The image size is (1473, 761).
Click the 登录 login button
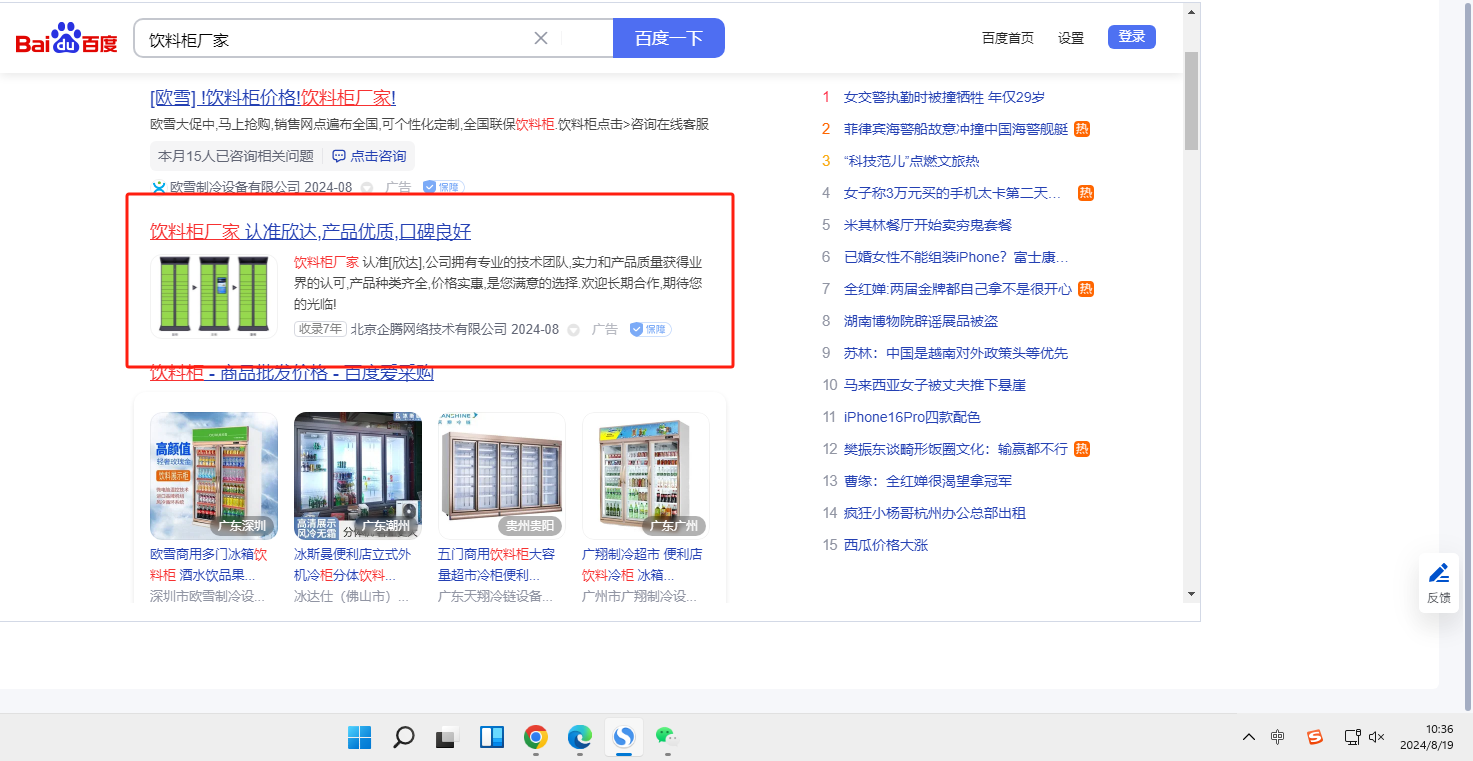coord(1132,37)
